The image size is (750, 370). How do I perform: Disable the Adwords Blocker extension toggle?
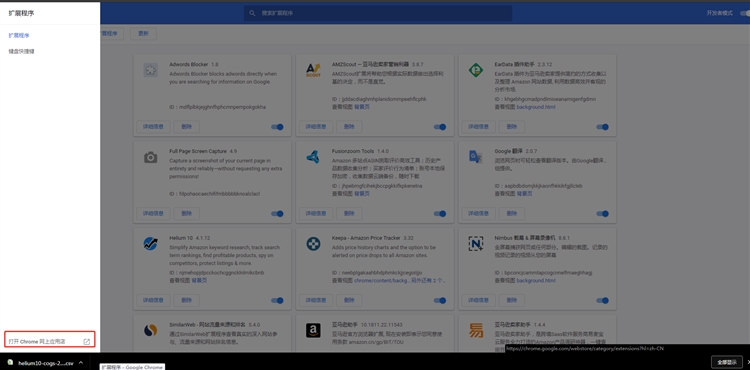[277, 127]
